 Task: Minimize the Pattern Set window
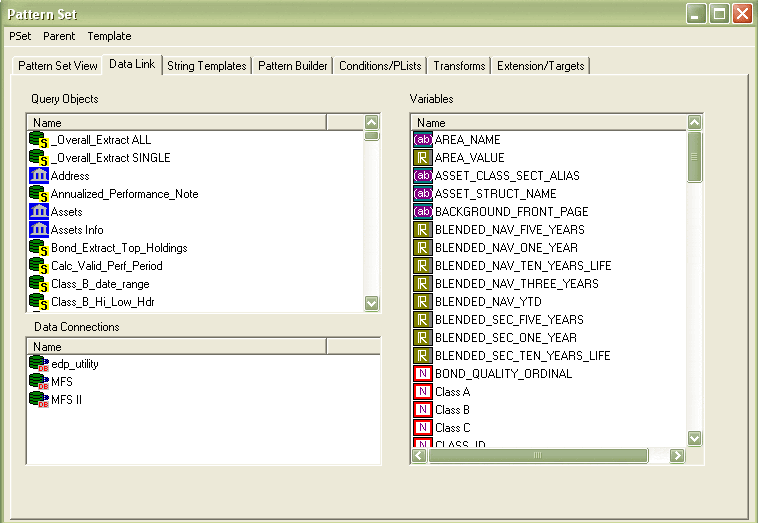point(696,14)
